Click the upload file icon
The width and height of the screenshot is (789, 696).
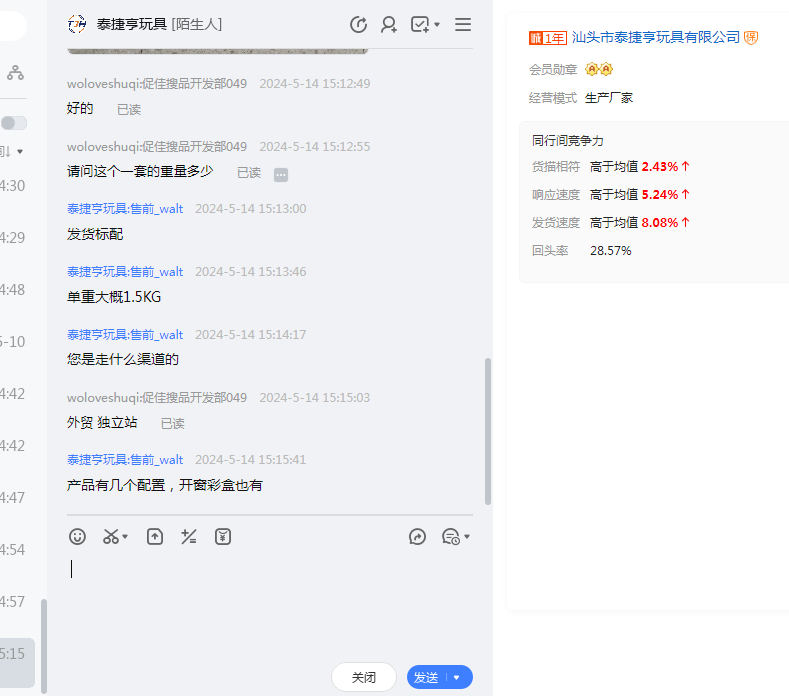coord(155,537)
